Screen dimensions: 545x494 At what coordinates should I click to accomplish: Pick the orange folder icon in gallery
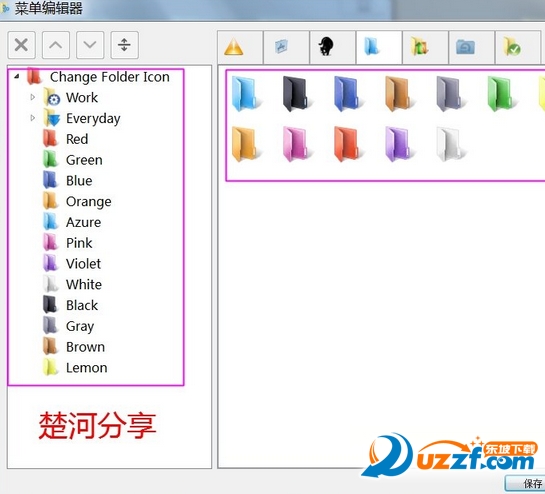point(245,144)
